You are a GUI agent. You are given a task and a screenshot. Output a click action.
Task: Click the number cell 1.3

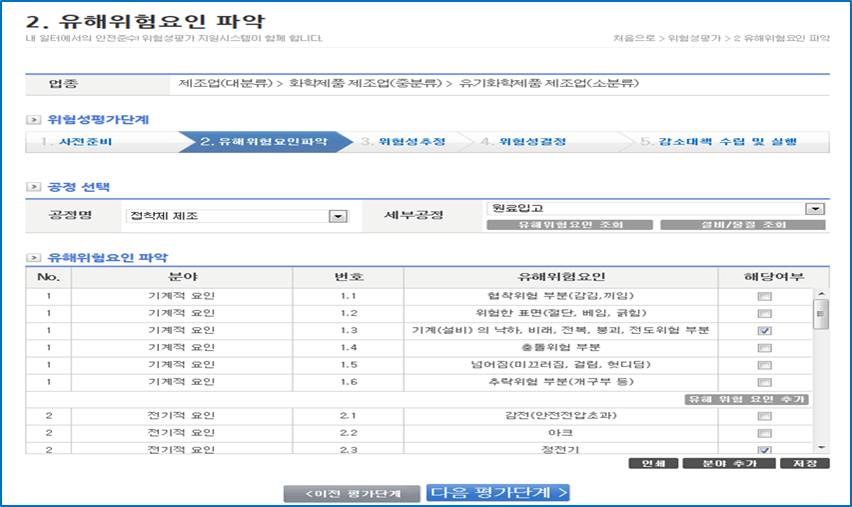click(x=348, y=330)
